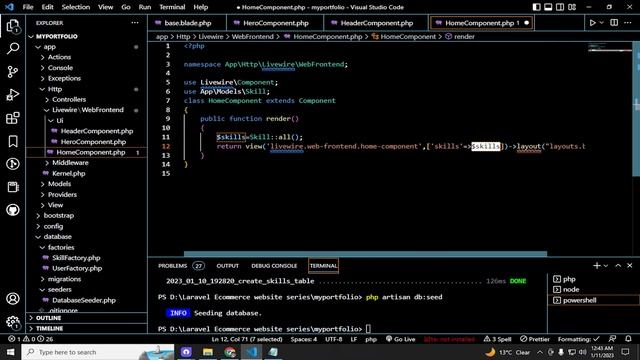Open HeaderComponent.php in explorer tree
Screen dimensions: 640x360
coord(87,131)
